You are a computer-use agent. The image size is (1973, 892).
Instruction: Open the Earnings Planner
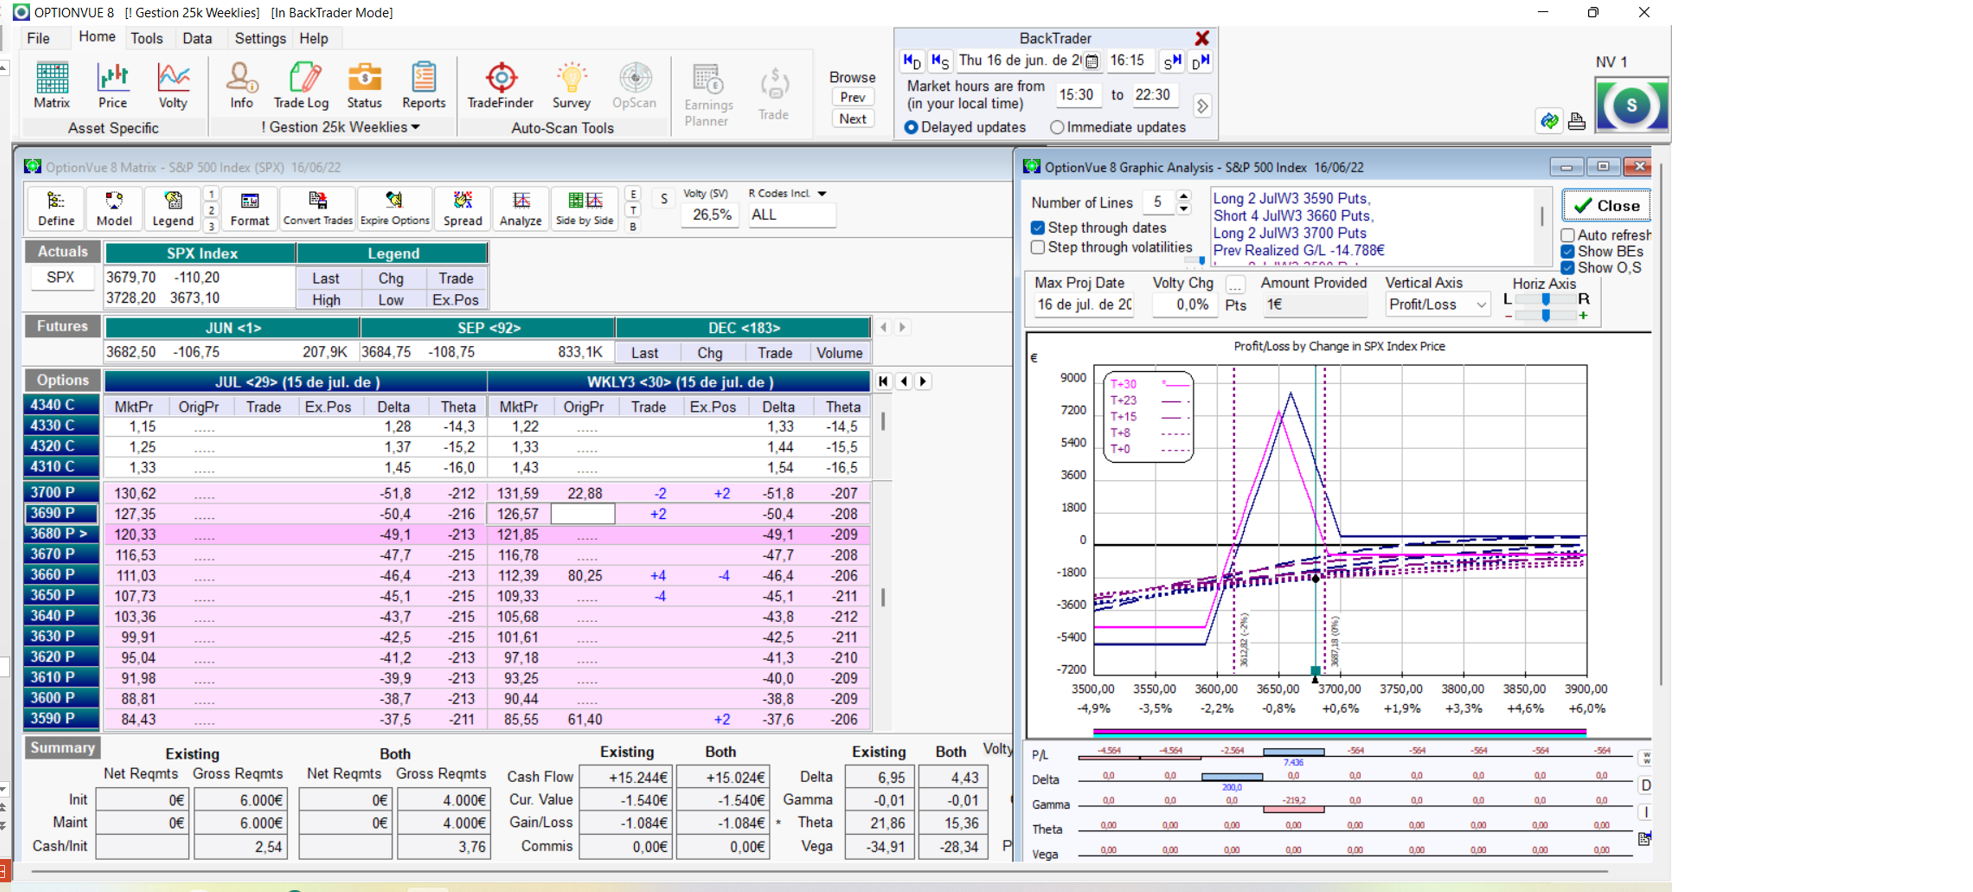click(x=708, y=95)
